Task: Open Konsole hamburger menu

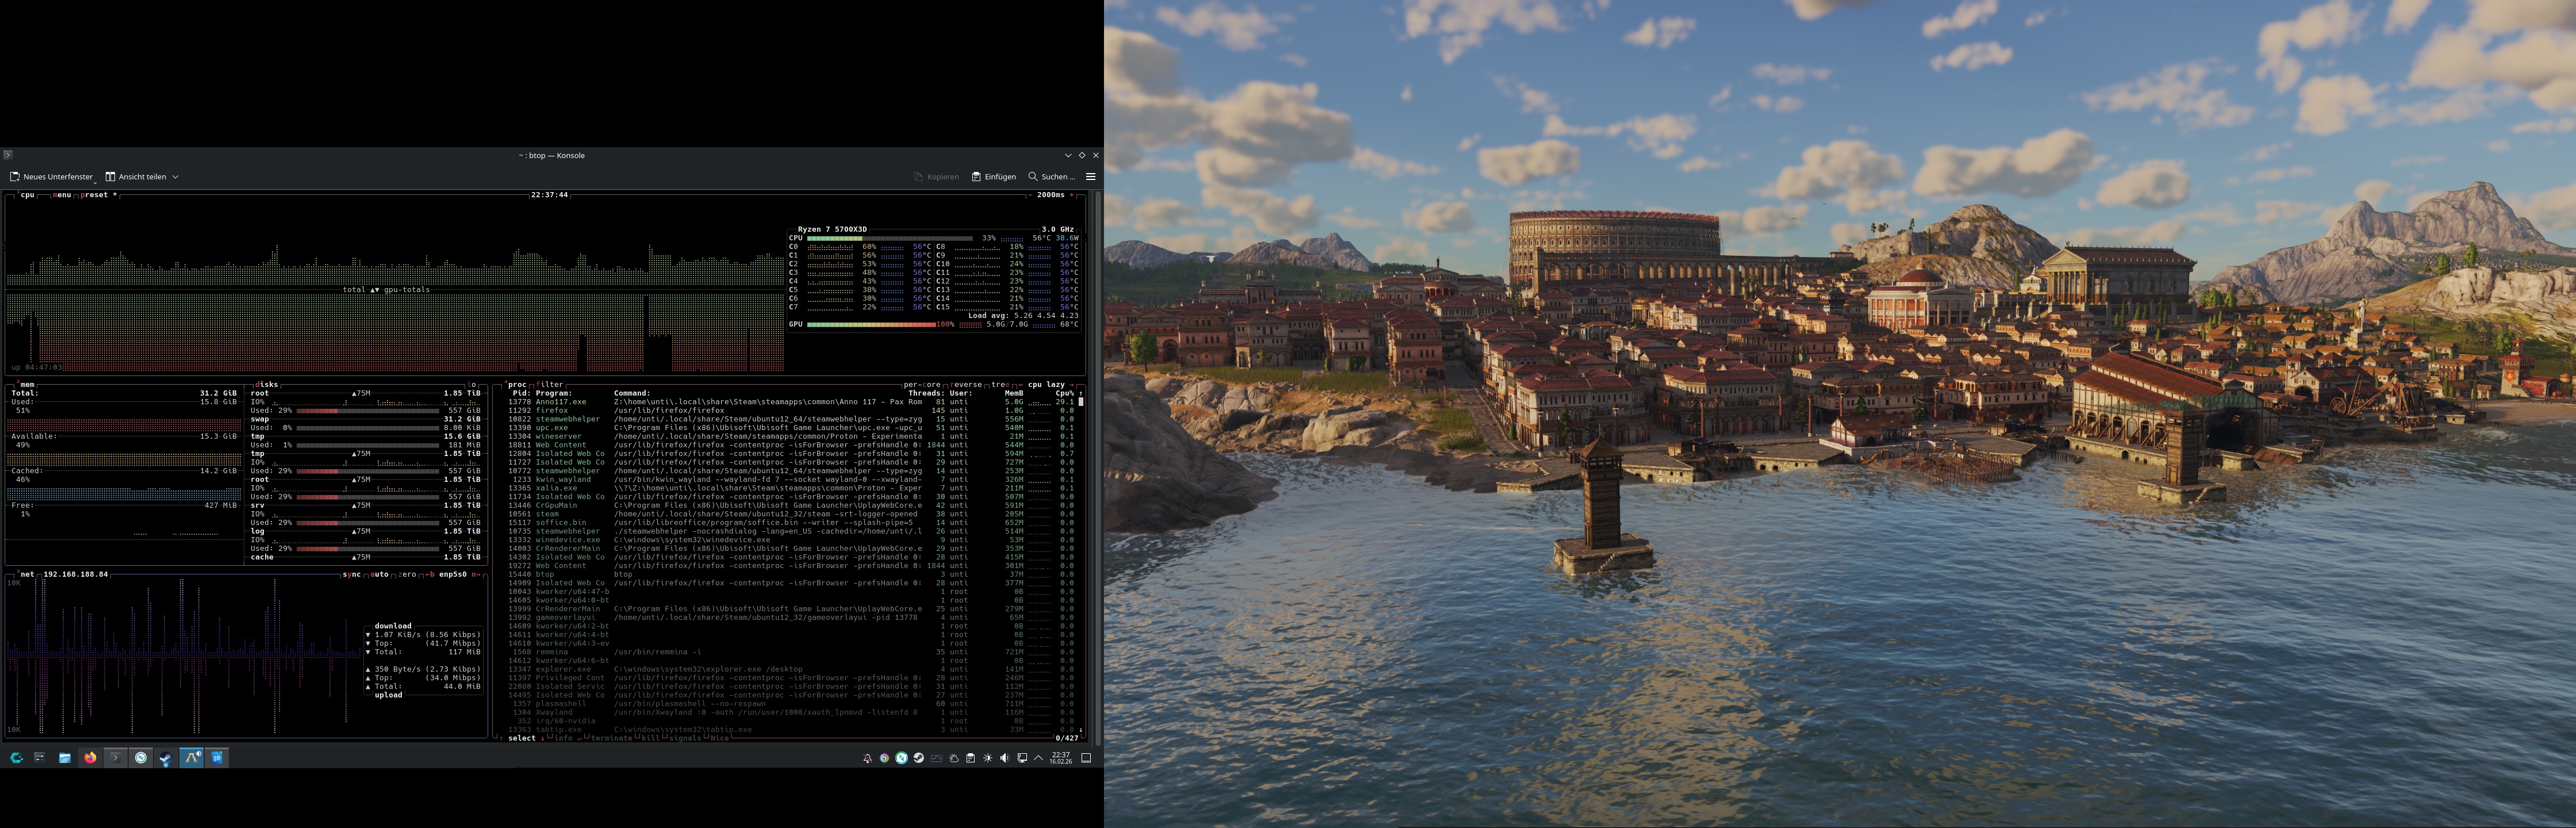Action: pos(1091,177)
